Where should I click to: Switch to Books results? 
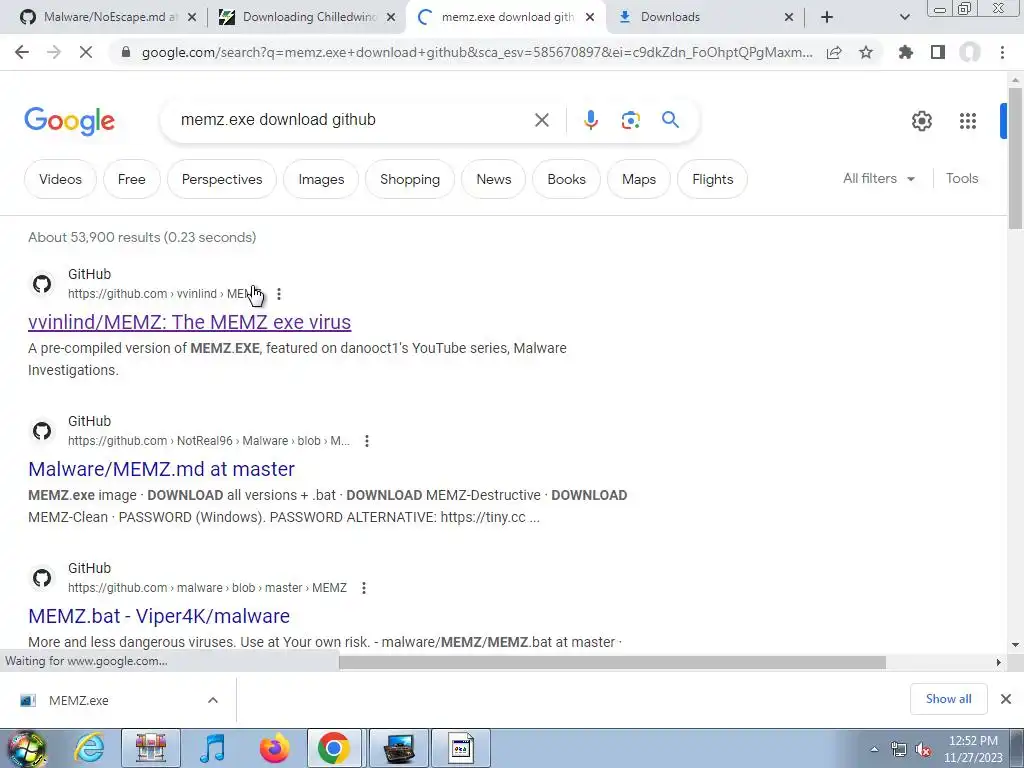[x=566, y=179]
